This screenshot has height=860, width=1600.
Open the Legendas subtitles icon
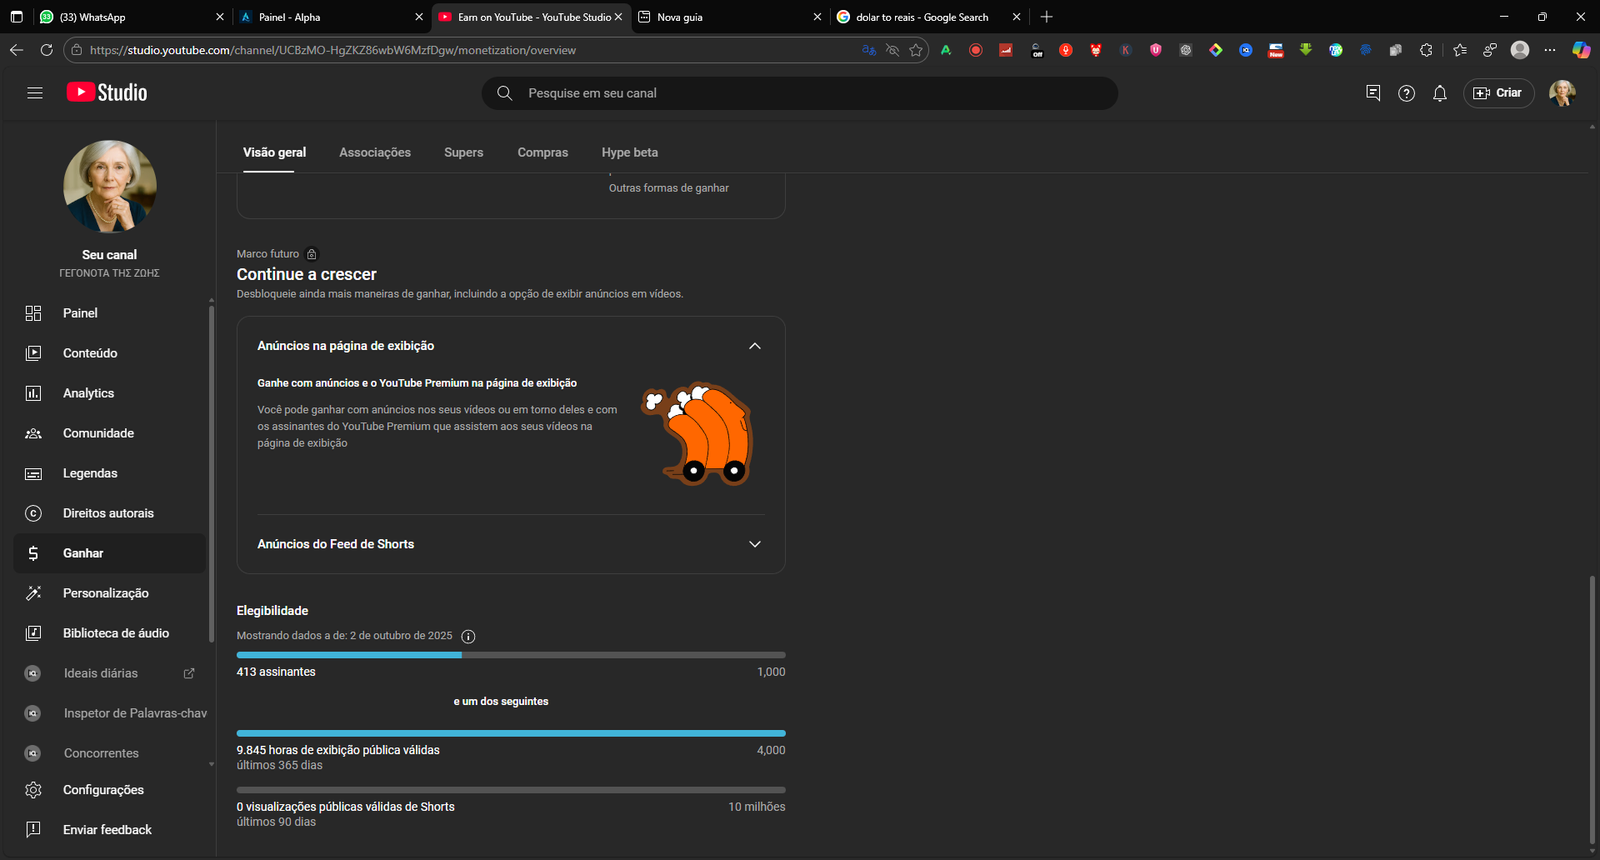[x=33, y=473]
